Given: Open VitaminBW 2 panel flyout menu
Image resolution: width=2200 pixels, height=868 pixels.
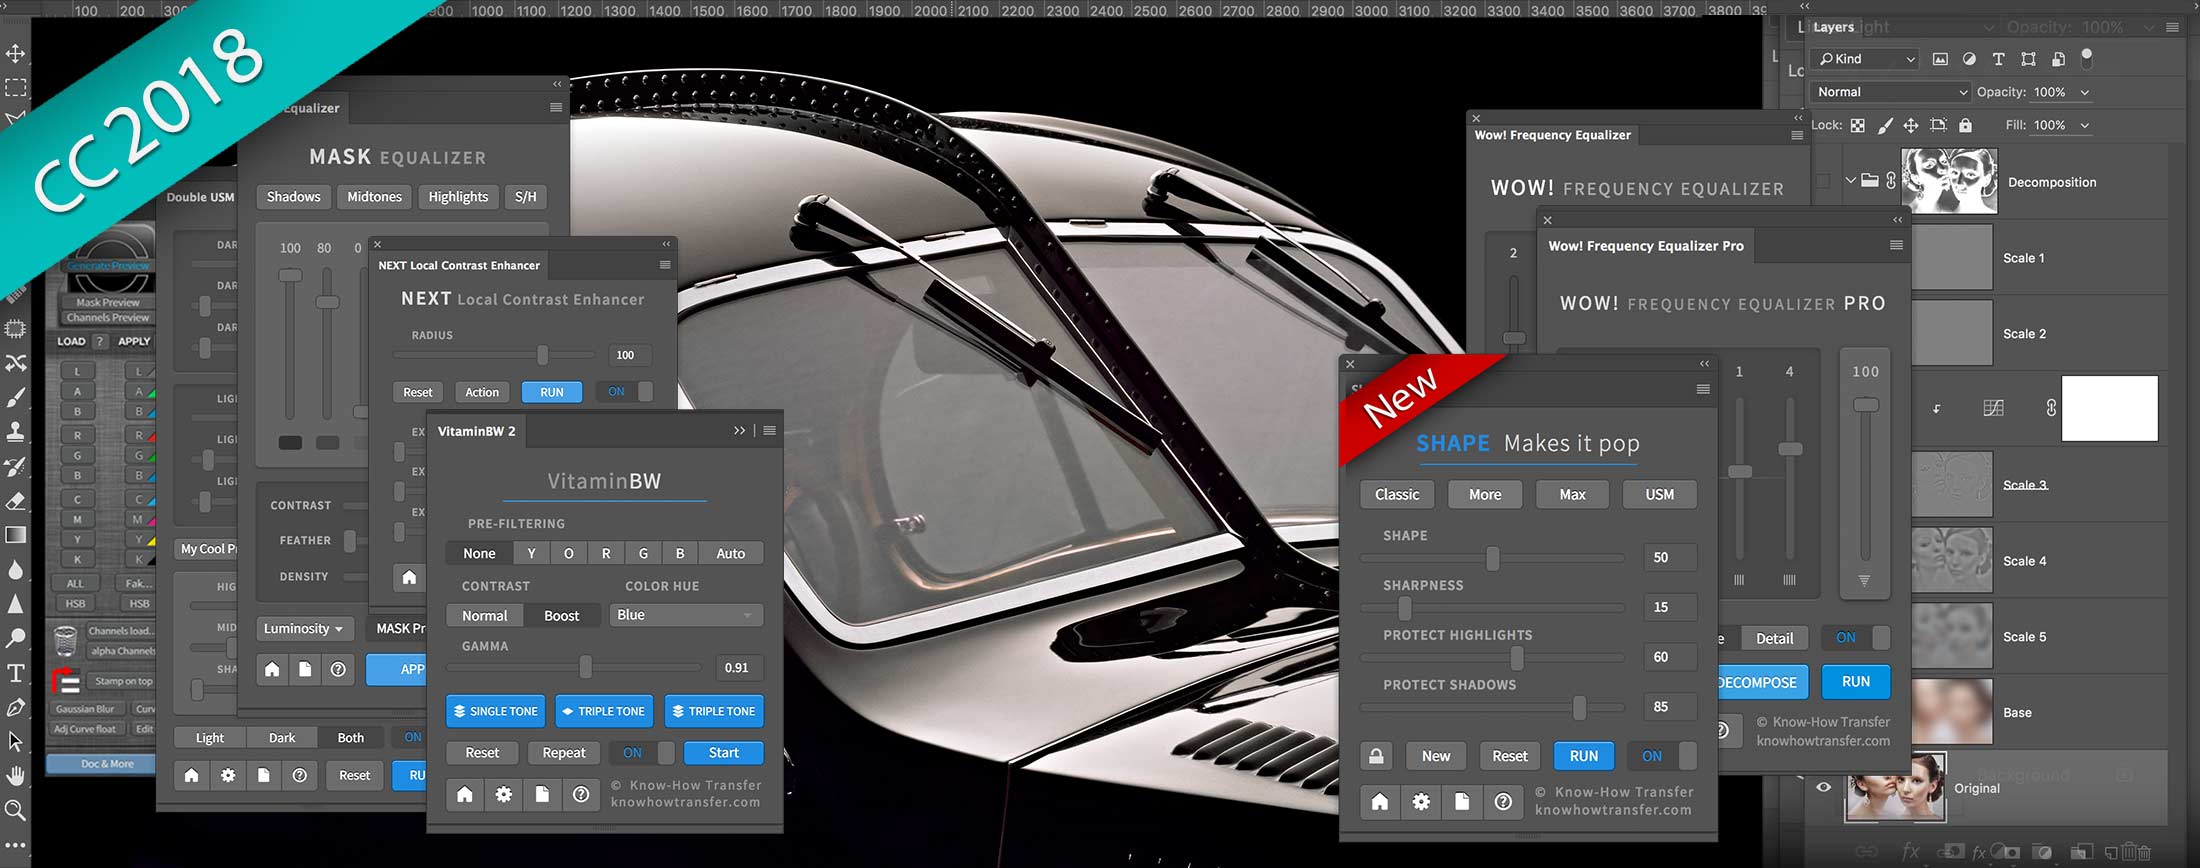Looking at the screenshot, I should coord(769,431).
